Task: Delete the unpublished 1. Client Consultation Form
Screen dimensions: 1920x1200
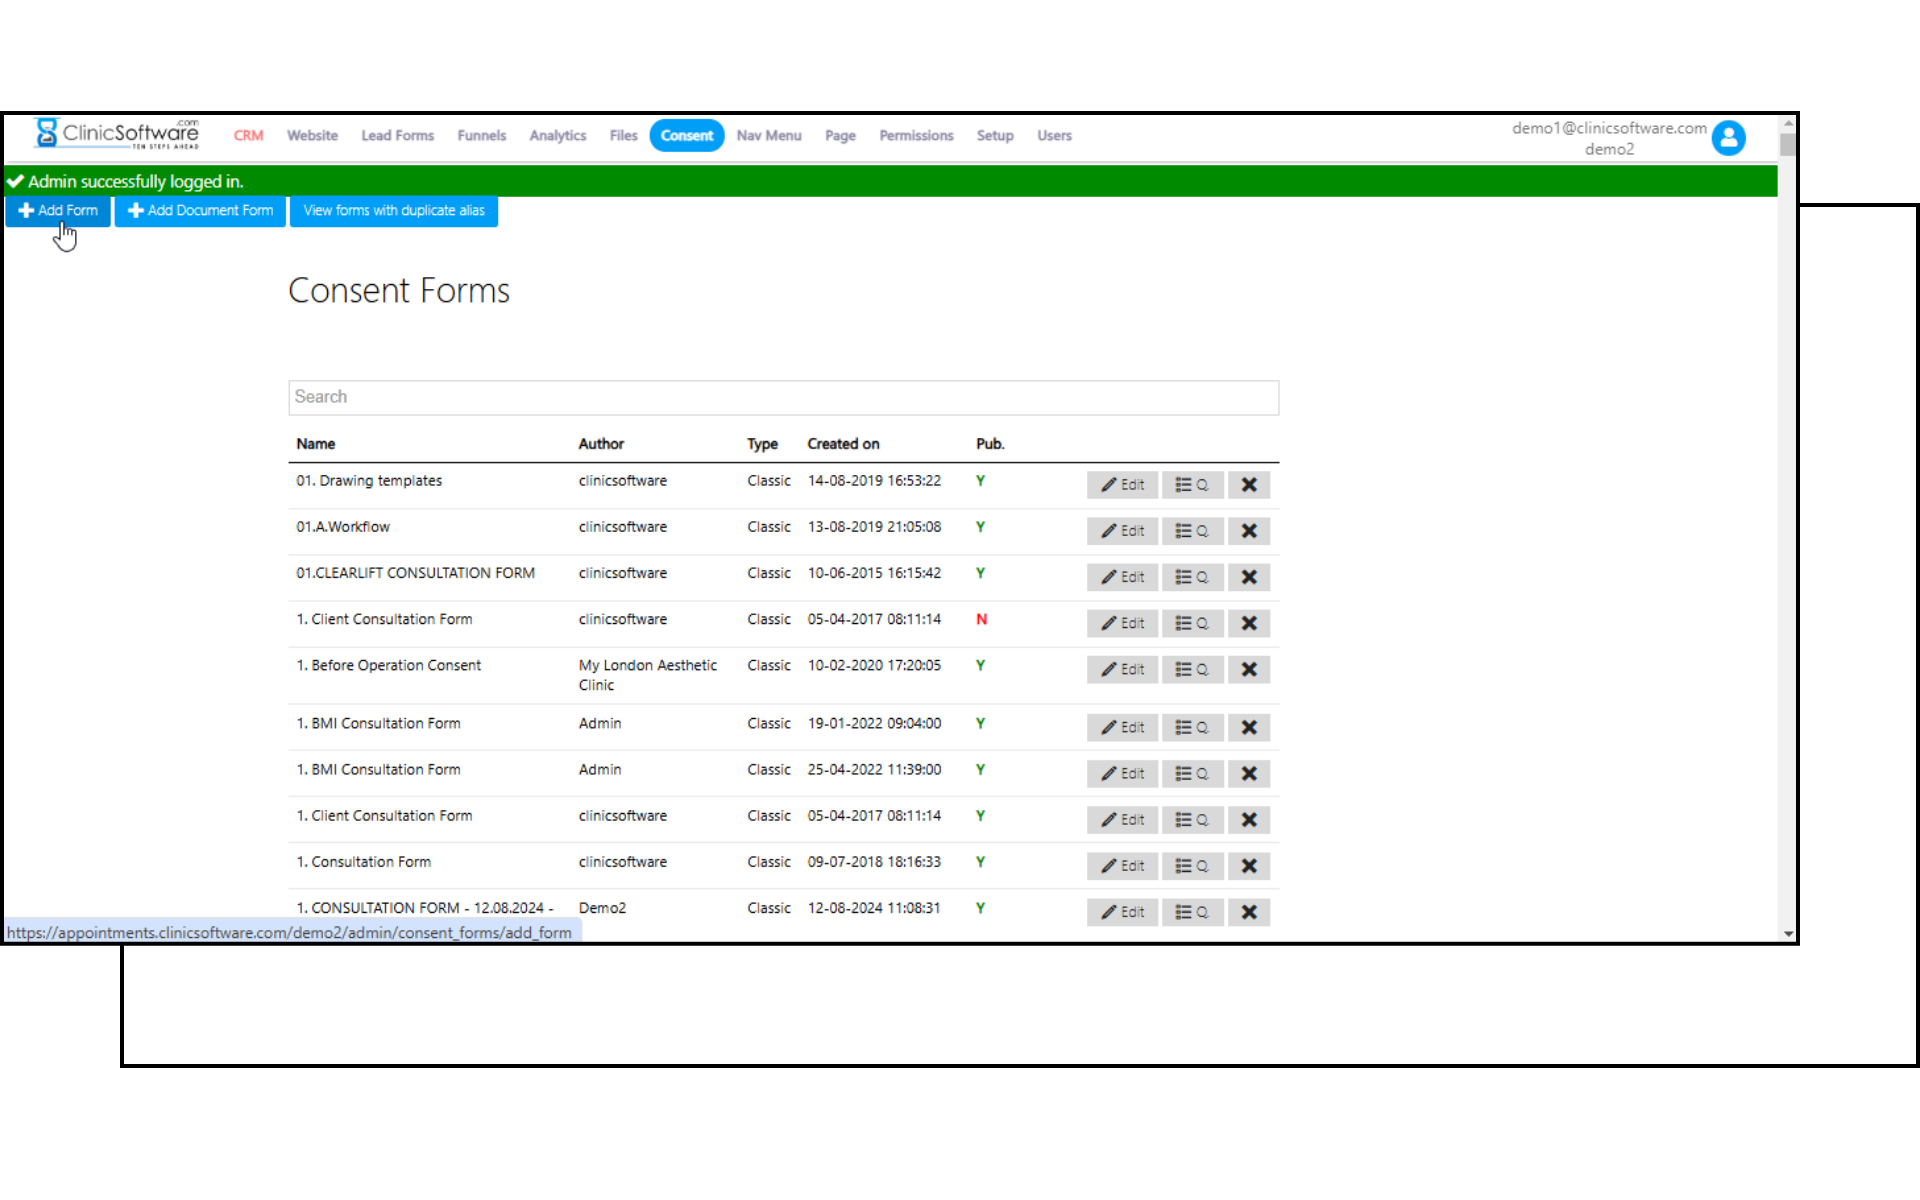Action: click(x=1248, y=623)
